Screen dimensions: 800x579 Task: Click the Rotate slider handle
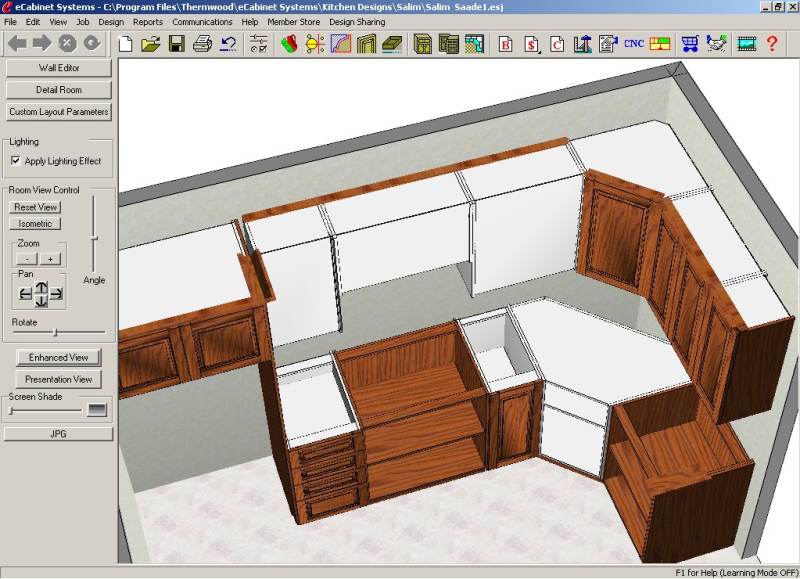coord(55,332)
